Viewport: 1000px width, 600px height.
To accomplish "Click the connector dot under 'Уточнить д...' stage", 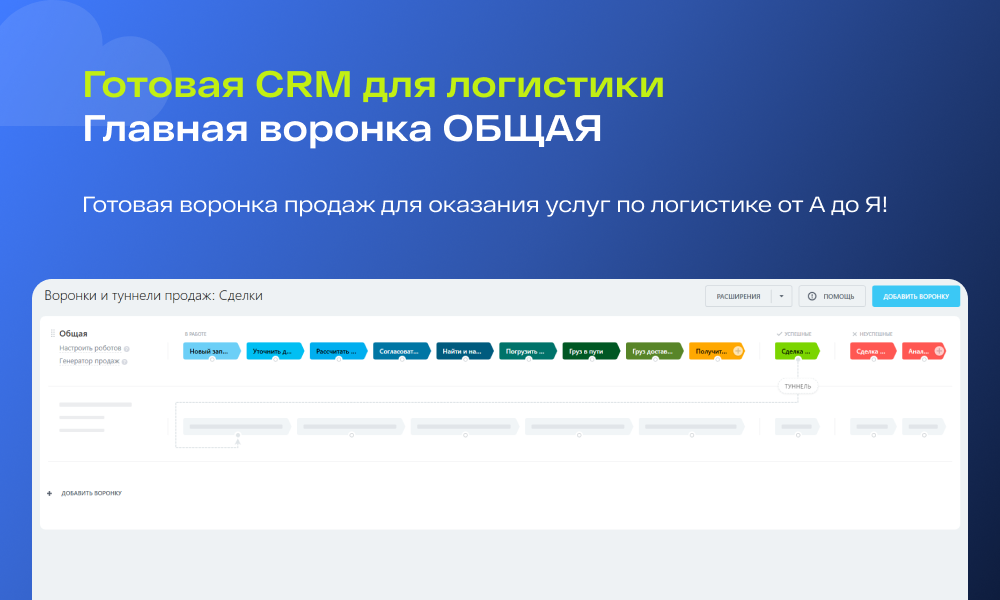I will [x=275, y=360].
